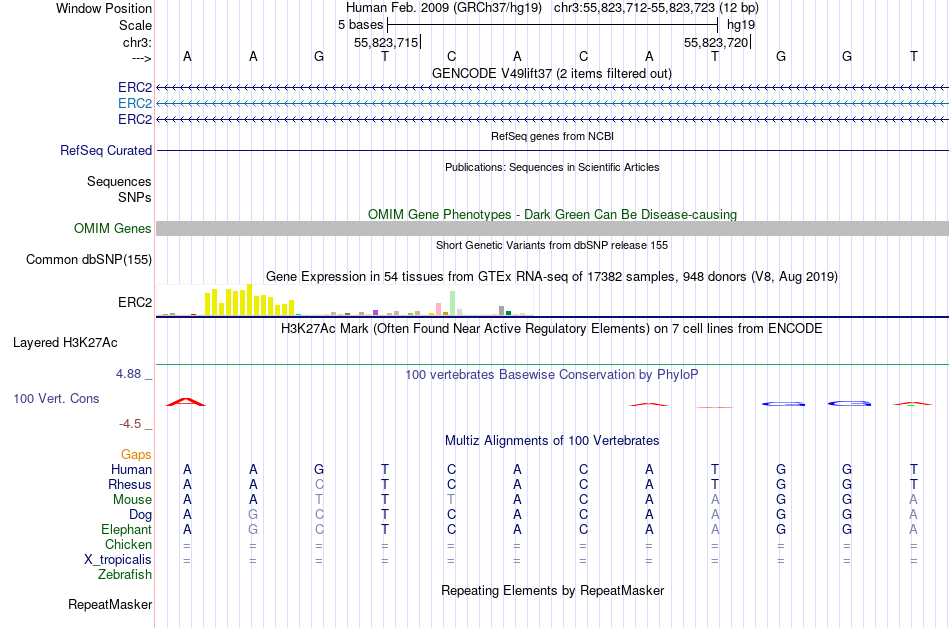Click the tall red A conservation logo
This screenshot has height=628, width=950.
[x=186, y=402]
